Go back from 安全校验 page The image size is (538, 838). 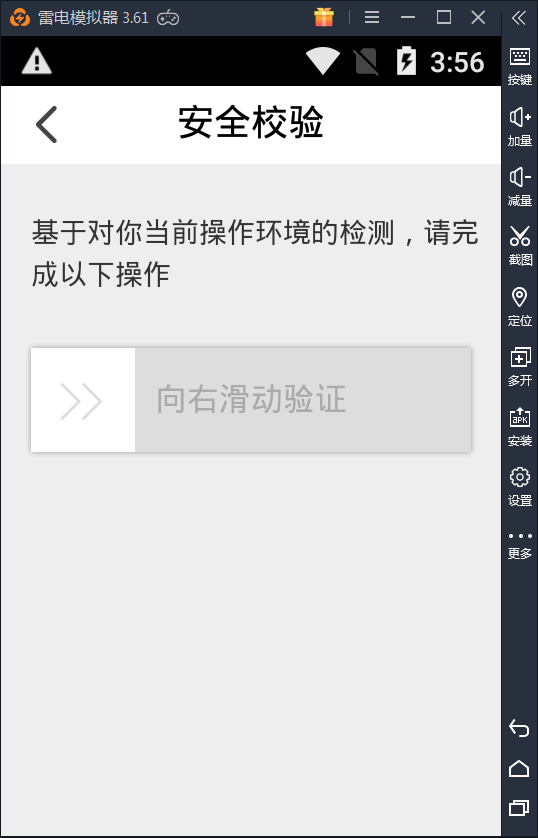click(46, 125)
